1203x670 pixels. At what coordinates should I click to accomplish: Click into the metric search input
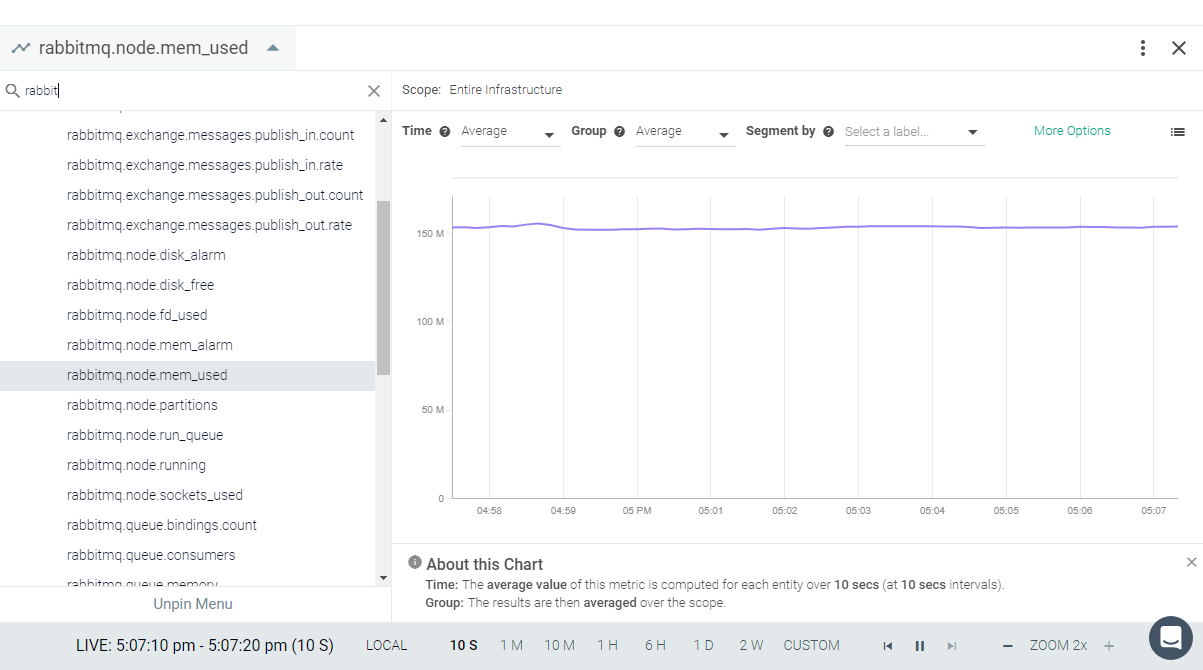coord(194,91)
